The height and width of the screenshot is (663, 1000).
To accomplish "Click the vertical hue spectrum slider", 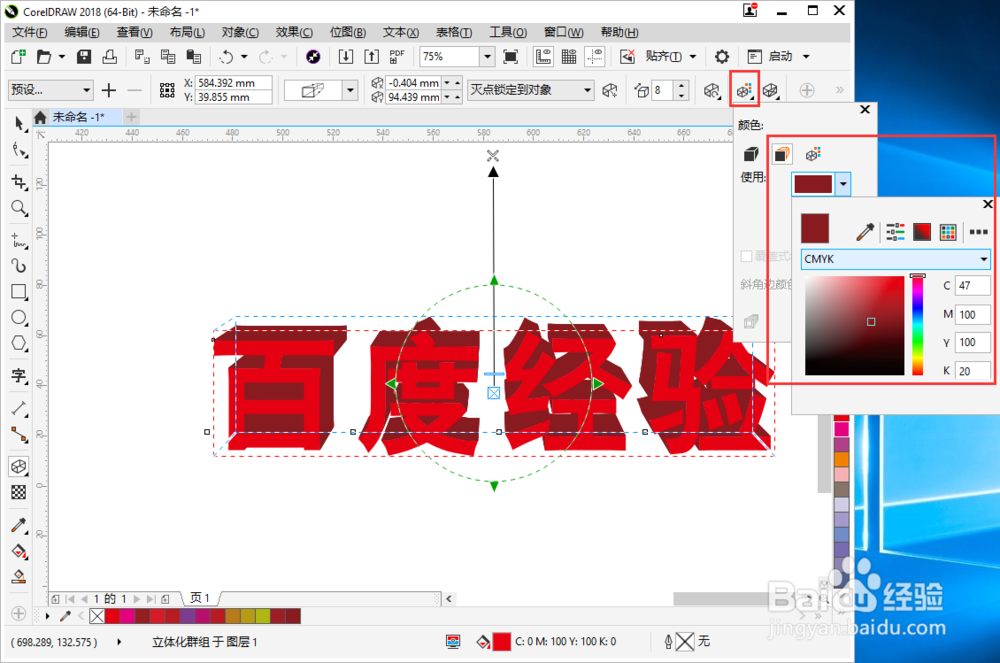I will click(918, 326).
